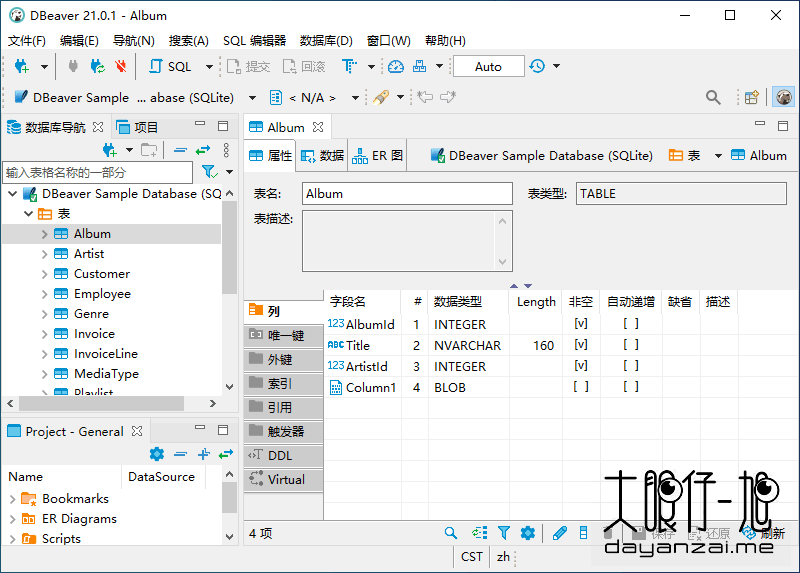This screenshot has width=800, height=573.
Task: Open the Auto transaction mode dropdown arrow
Action: coord(556,66)
